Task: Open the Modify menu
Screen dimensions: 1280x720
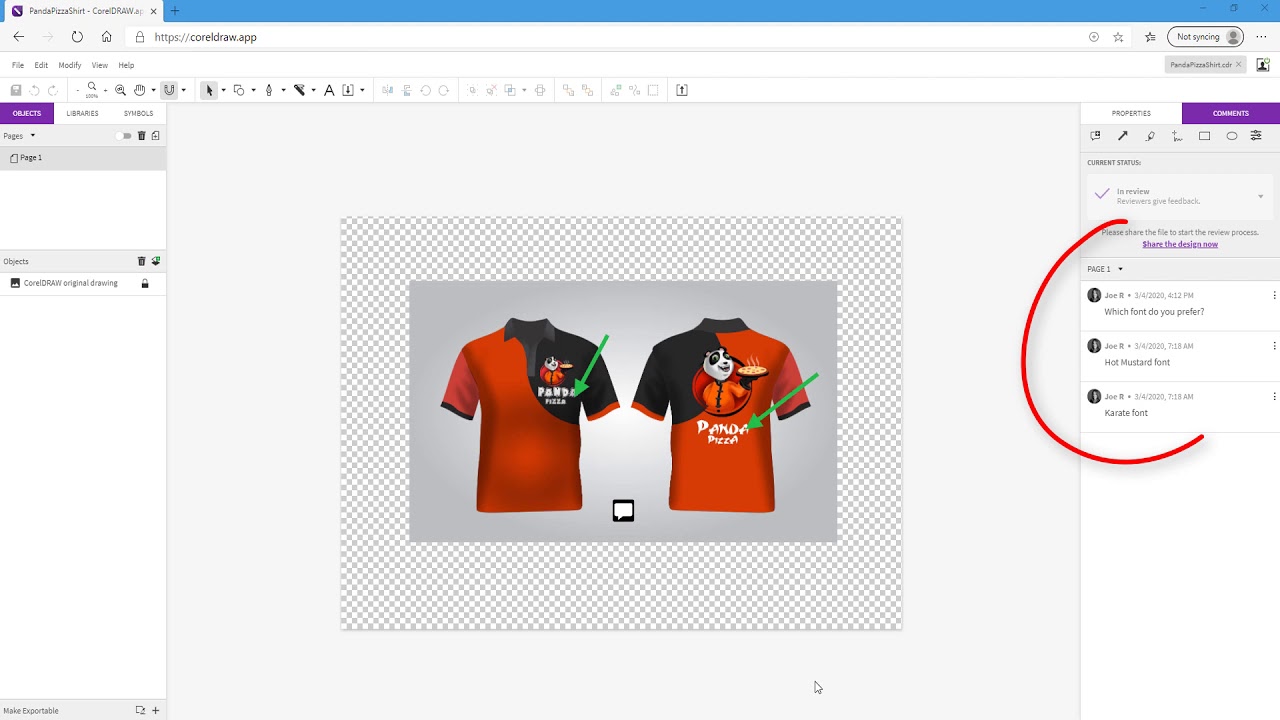Action: pos(70,65)
